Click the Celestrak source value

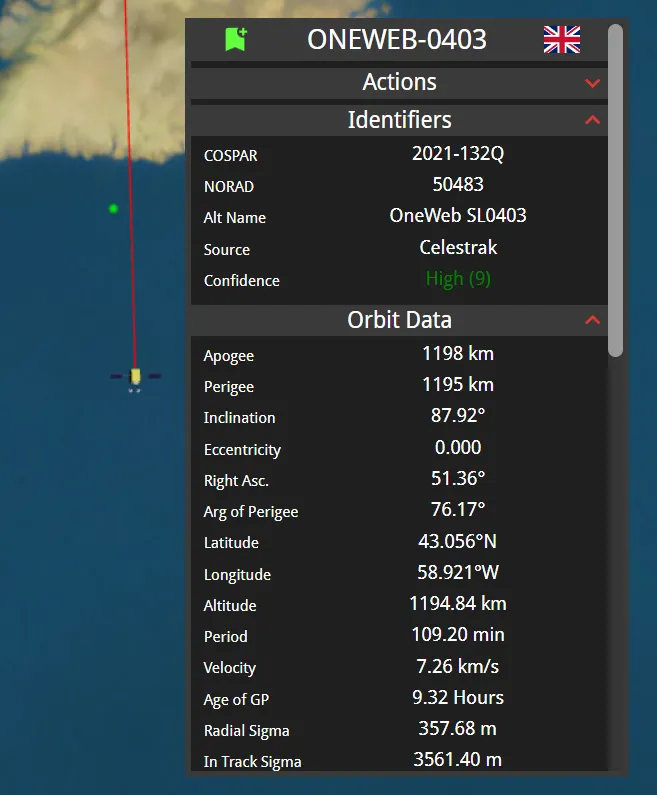point(458,247)
